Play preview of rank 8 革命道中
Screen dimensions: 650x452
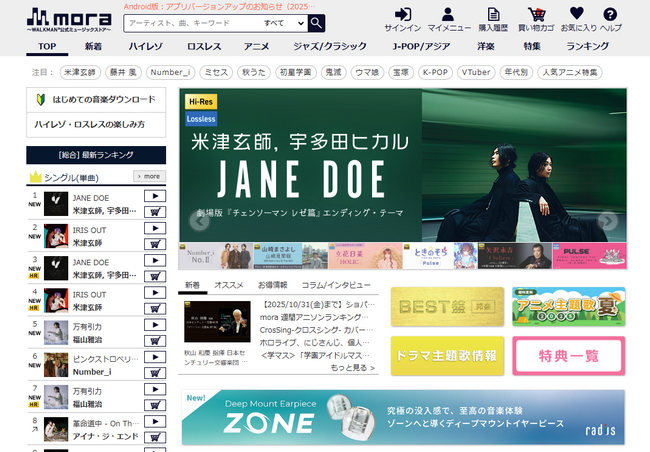point(155,421)
